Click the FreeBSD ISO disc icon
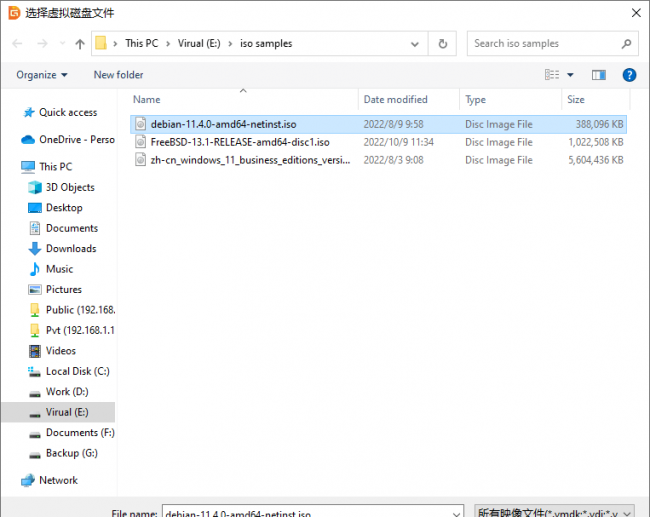This screenshot has height=517, width=650. [141, 142]
